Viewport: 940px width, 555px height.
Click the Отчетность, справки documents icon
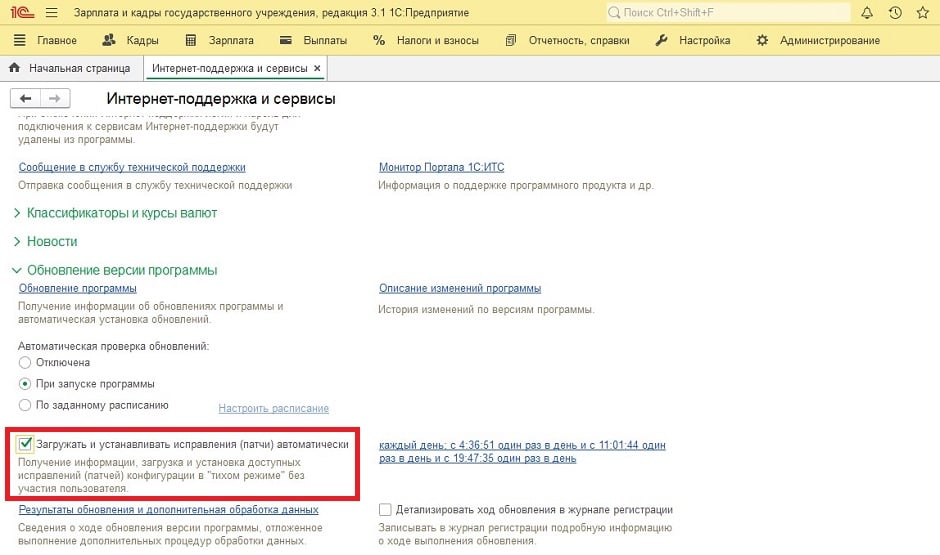[511, 40]
